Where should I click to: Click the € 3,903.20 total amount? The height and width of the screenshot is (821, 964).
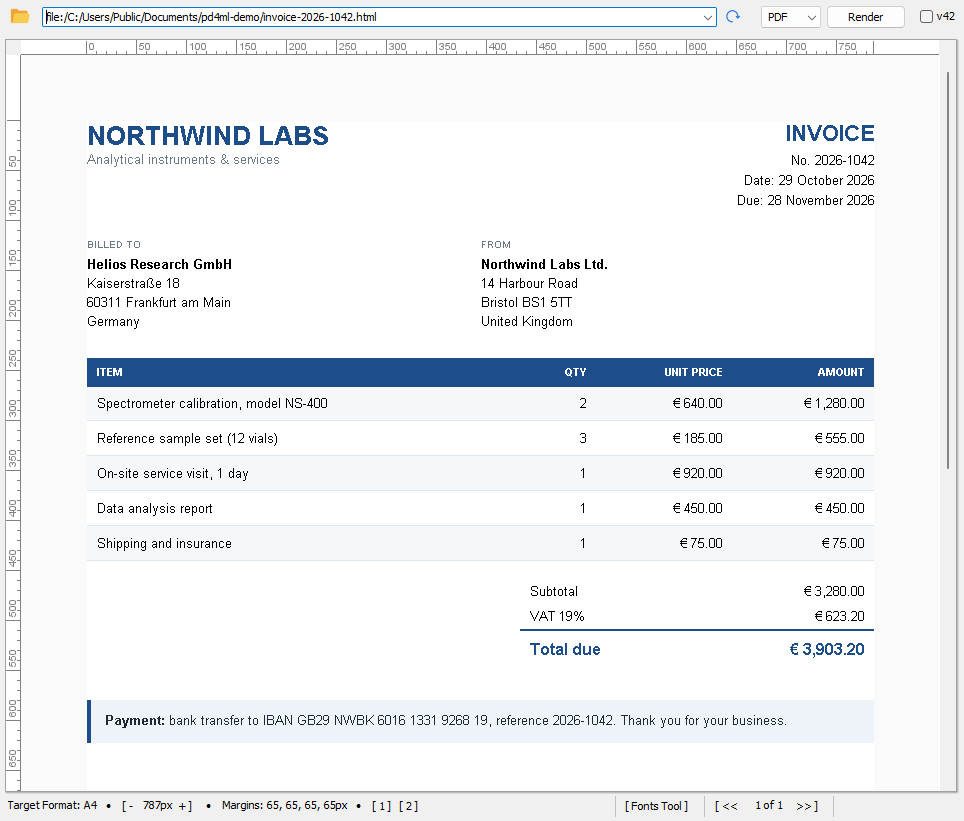827,649
